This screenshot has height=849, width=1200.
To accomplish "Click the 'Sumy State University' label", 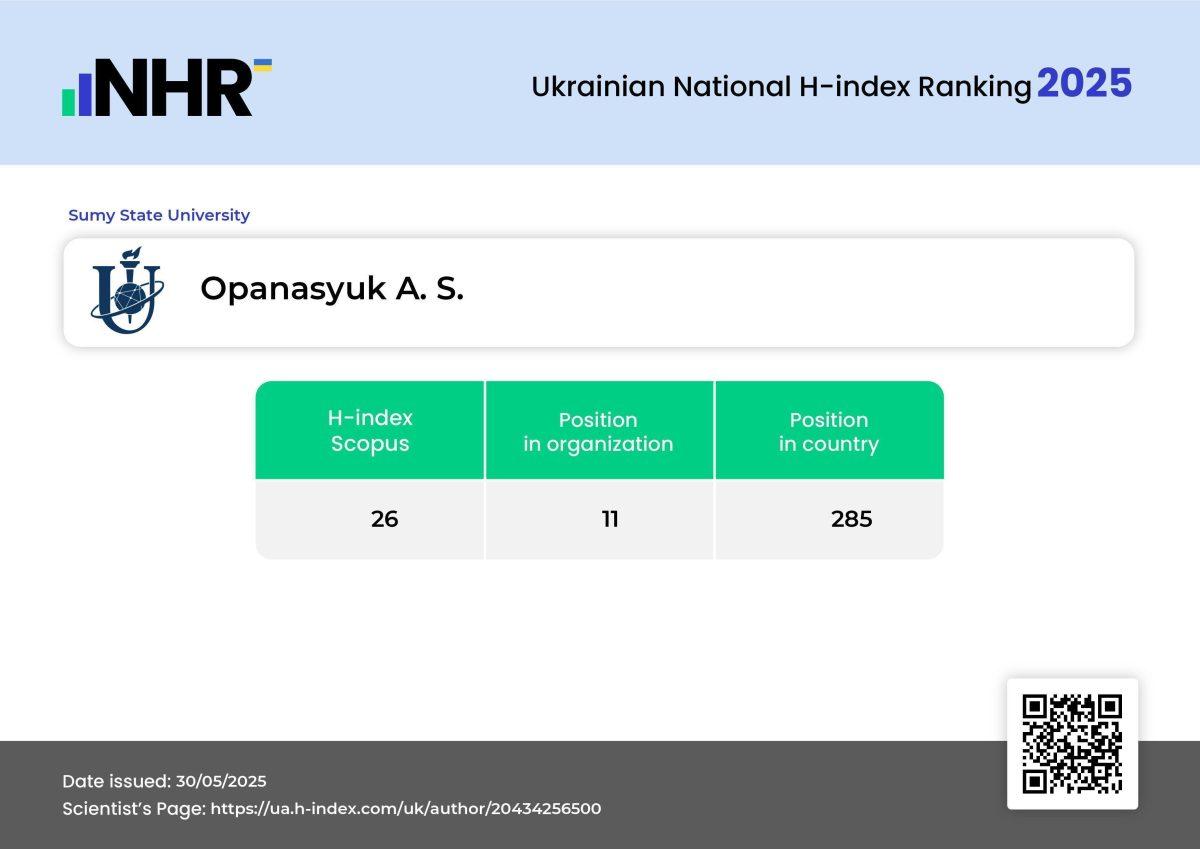I will click(159, 215).
